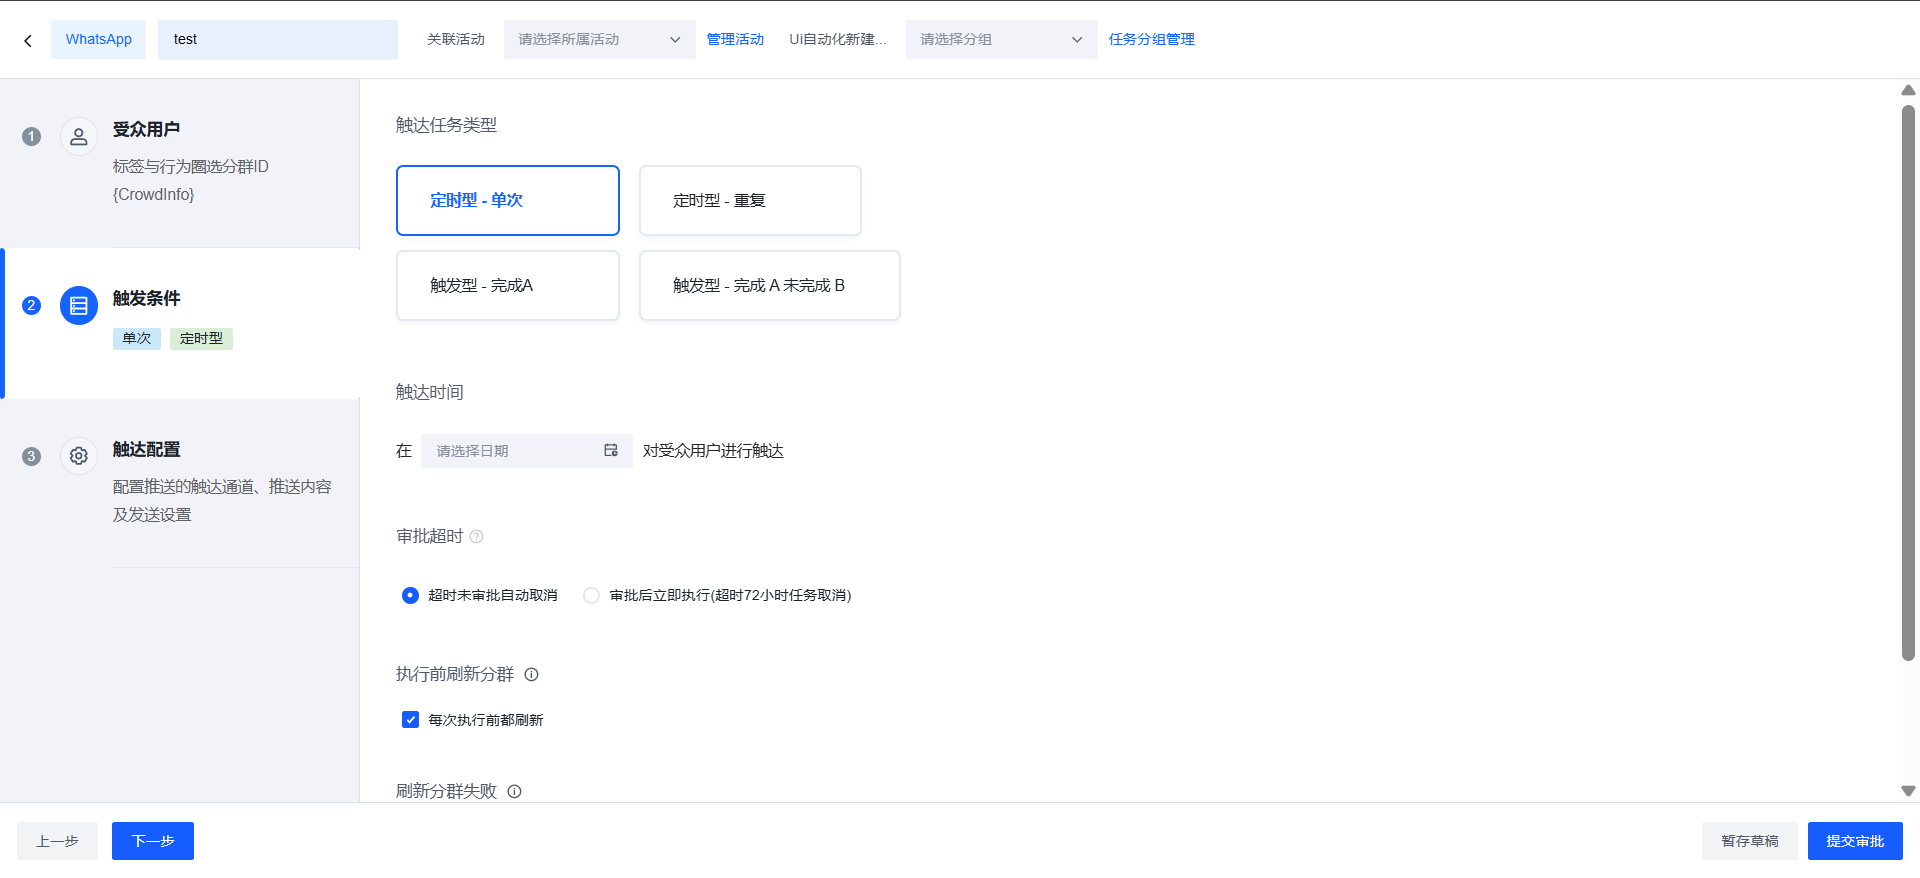The width and height of the screenshot is (1920, 878).
Task: Click the reach configuration gear icon
Action: [x=79, y=456]
